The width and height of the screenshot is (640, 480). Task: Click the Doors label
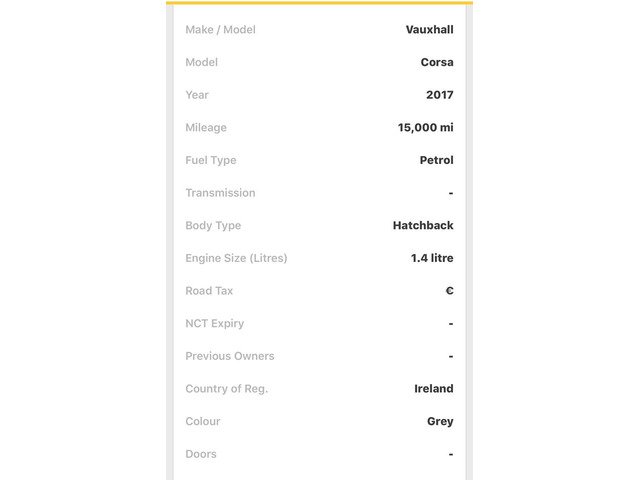(x=201, y=454)
